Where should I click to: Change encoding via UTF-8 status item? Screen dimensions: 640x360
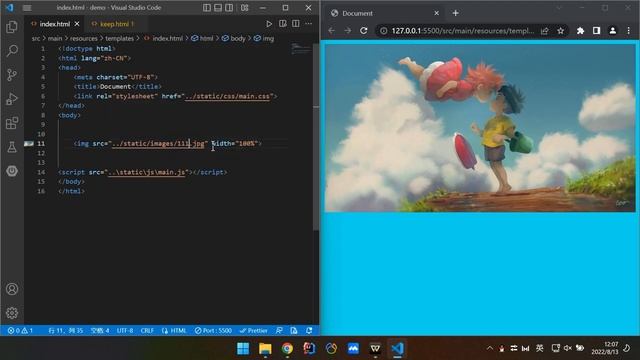[x=125, y=331]
